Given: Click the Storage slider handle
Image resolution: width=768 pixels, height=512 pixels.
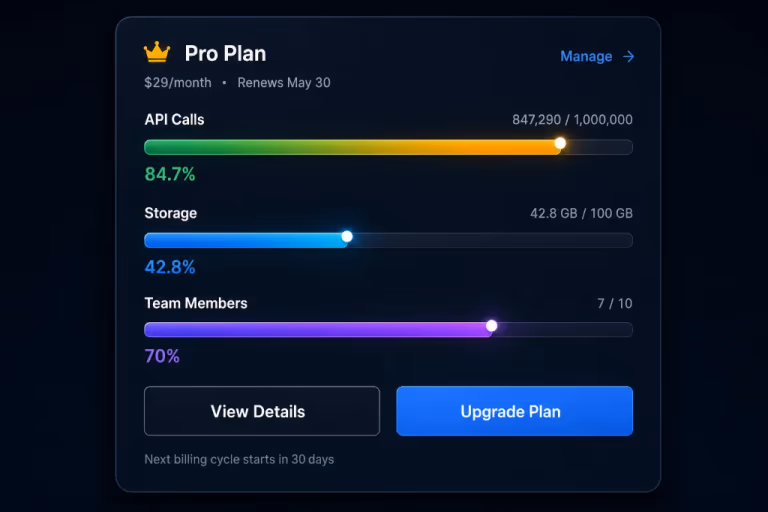Looking at the screenshot, I should pyautogui.click(x=347, y=237).
